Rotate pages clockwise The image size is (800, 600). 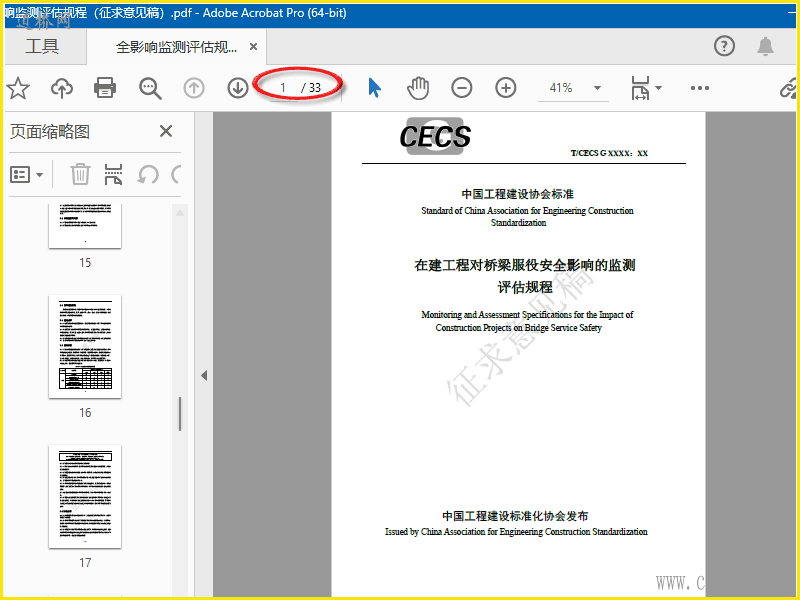[177, 174]
